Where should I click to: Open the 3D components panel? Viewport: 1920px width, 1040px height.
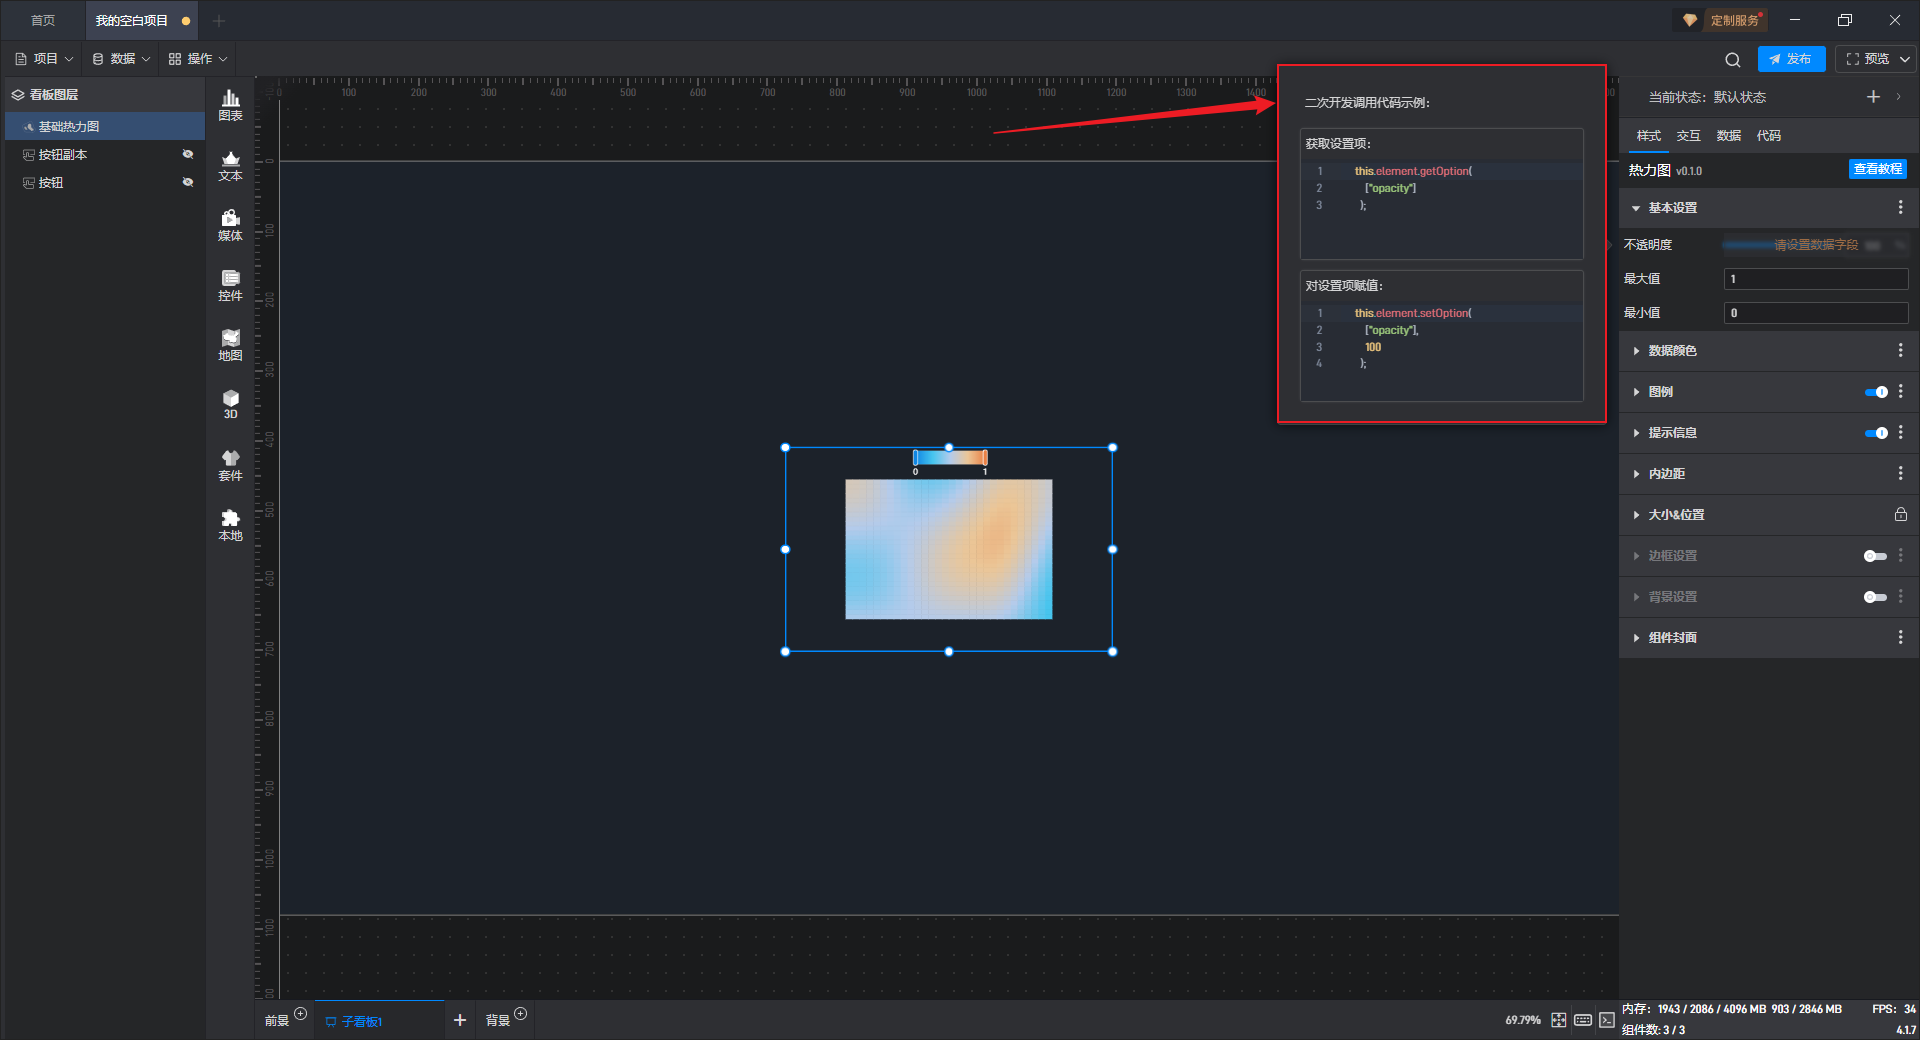(230, 404)
